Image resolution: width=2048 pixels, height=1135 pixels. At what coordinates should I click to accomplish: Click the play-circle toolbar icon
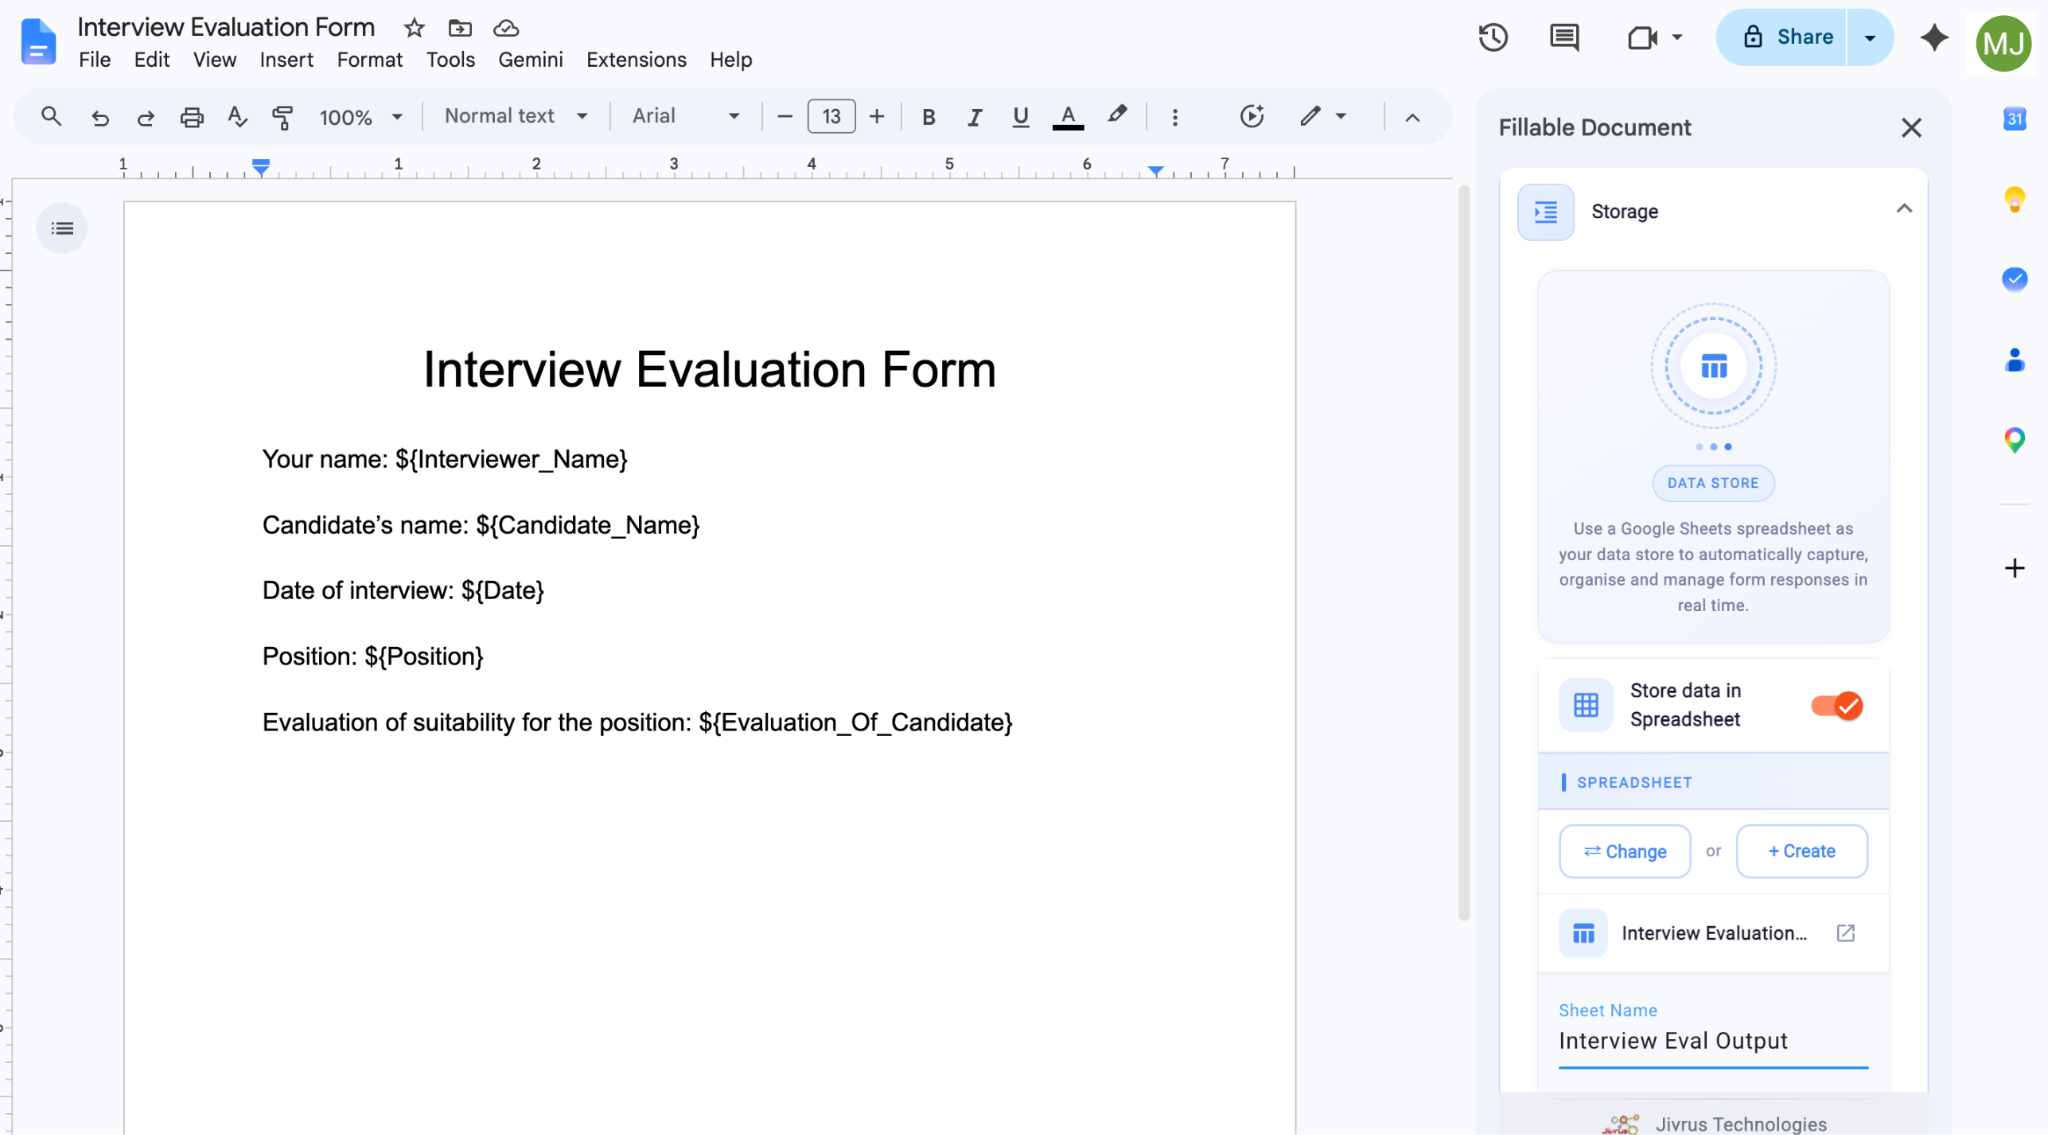(x=1252, y=116)
